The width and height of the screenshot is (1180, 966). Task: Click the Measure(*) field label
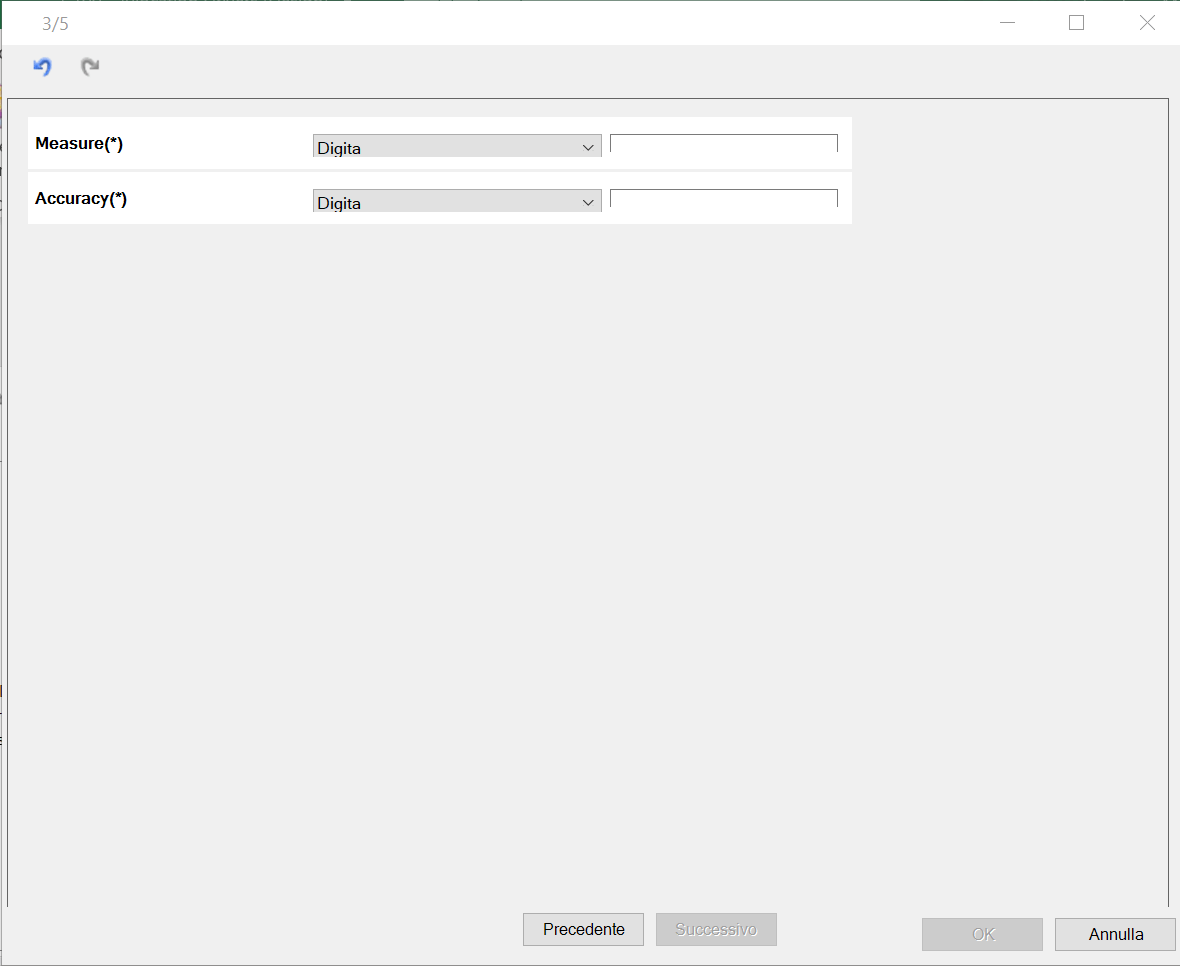point(79,143)
